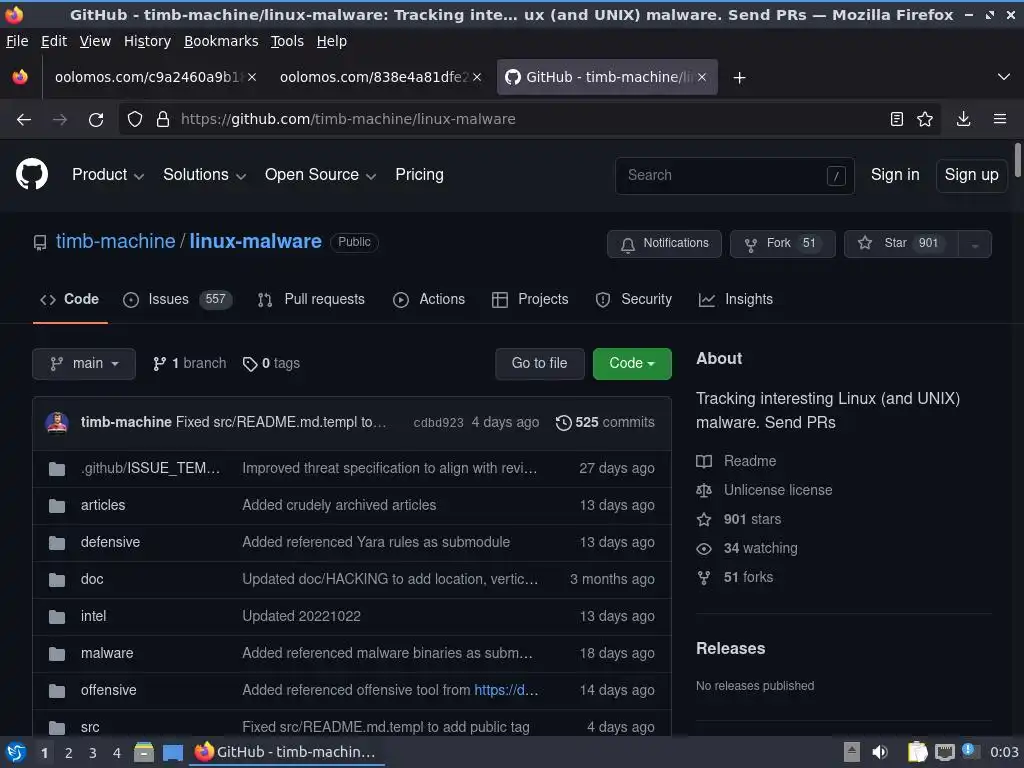Switch to the Pull requests tab
This screenshot has height=768, width=1024.
pyautogui.click(x=311, y=300)
